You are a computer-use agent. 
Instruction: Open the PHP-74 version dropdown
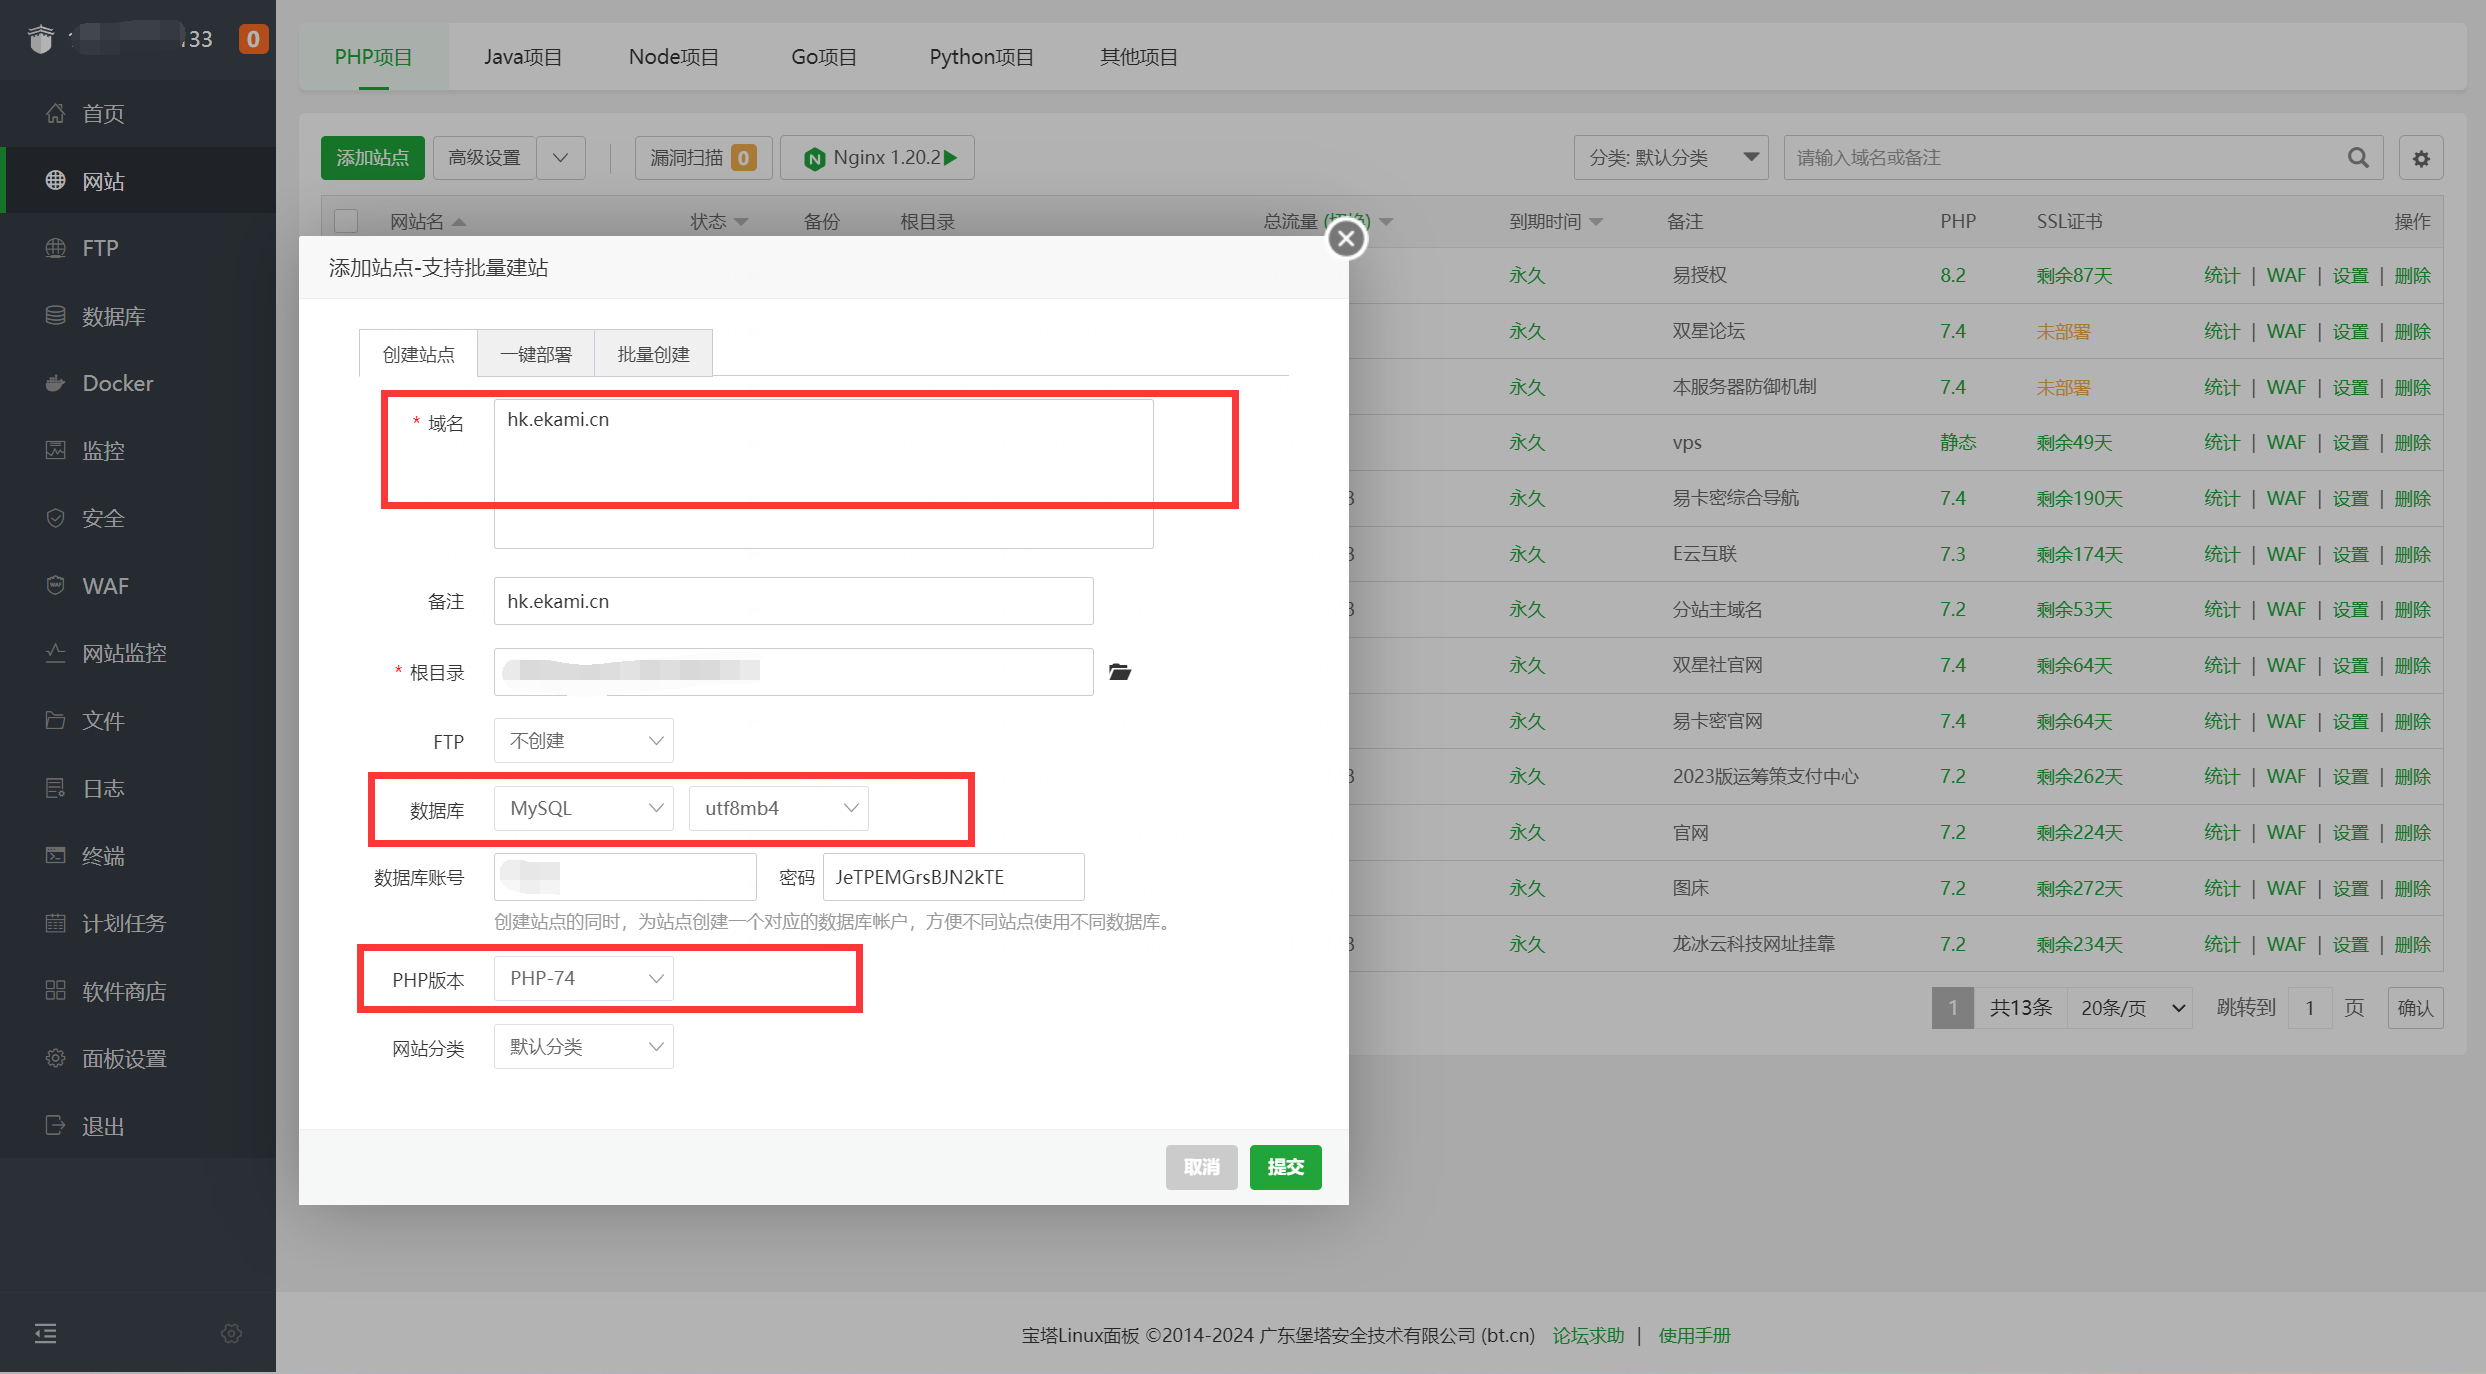coord(584,978)
